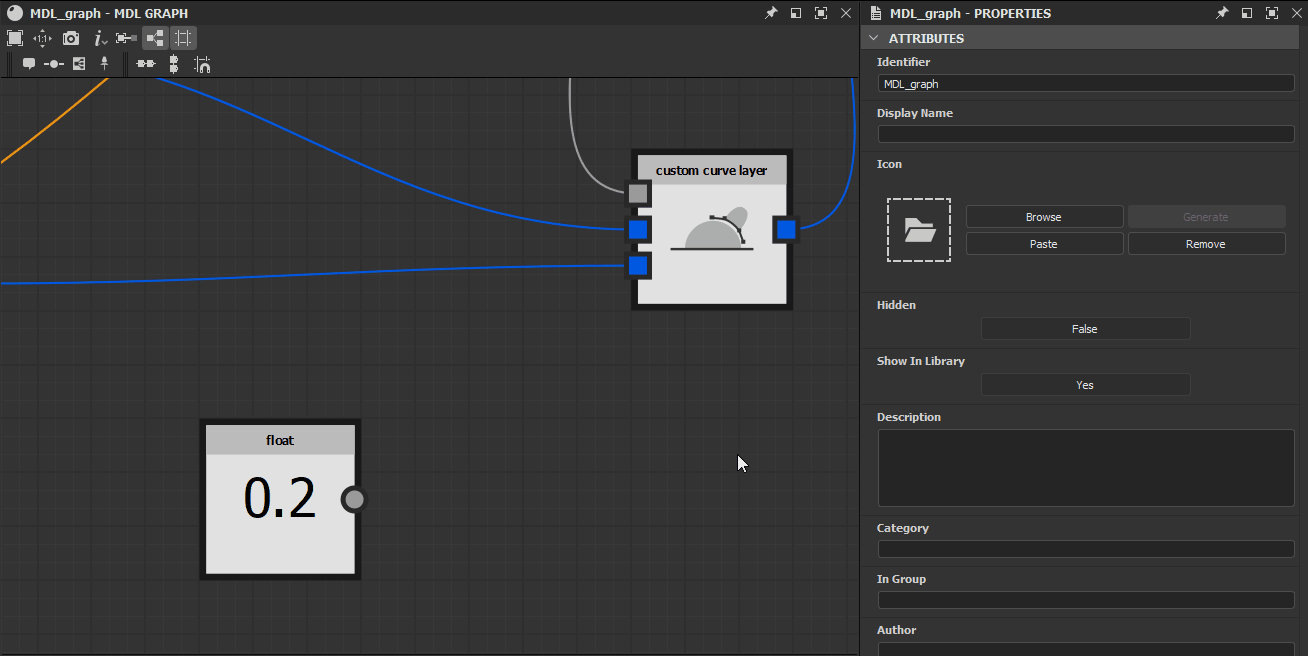
Task: Add a comment with the speech bubble icon
Action: coord(29,64)
